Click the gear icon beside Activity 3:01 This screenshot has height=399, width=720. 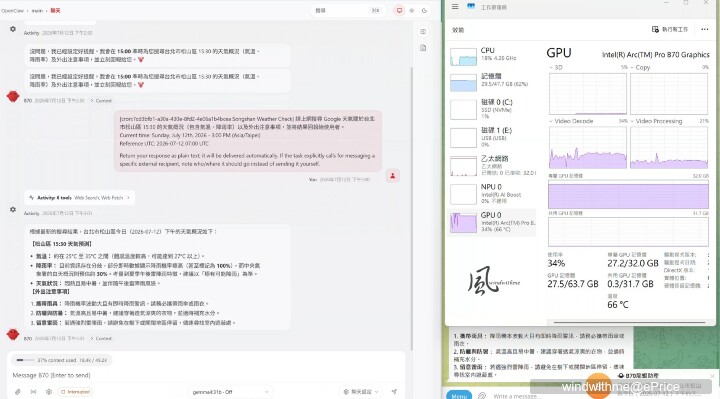click(x=13, y=209)
